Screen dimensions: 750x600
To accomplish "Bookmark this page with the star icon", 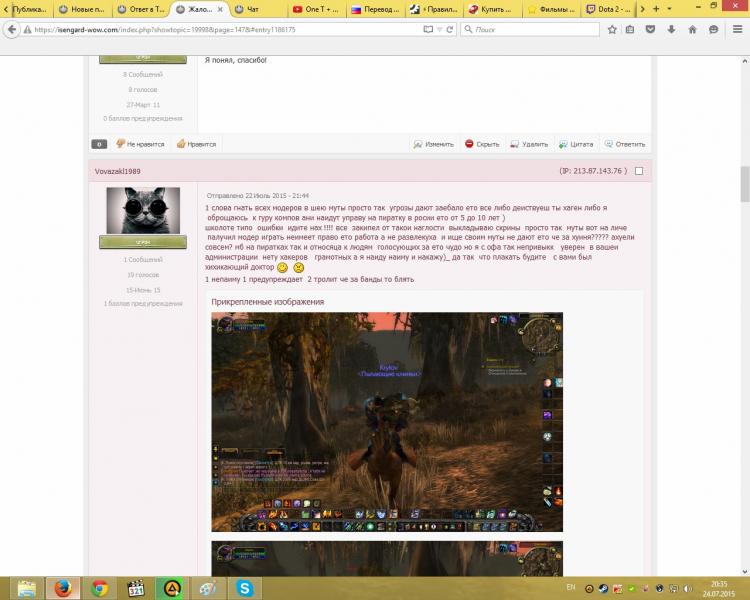I will coord(612,30).
